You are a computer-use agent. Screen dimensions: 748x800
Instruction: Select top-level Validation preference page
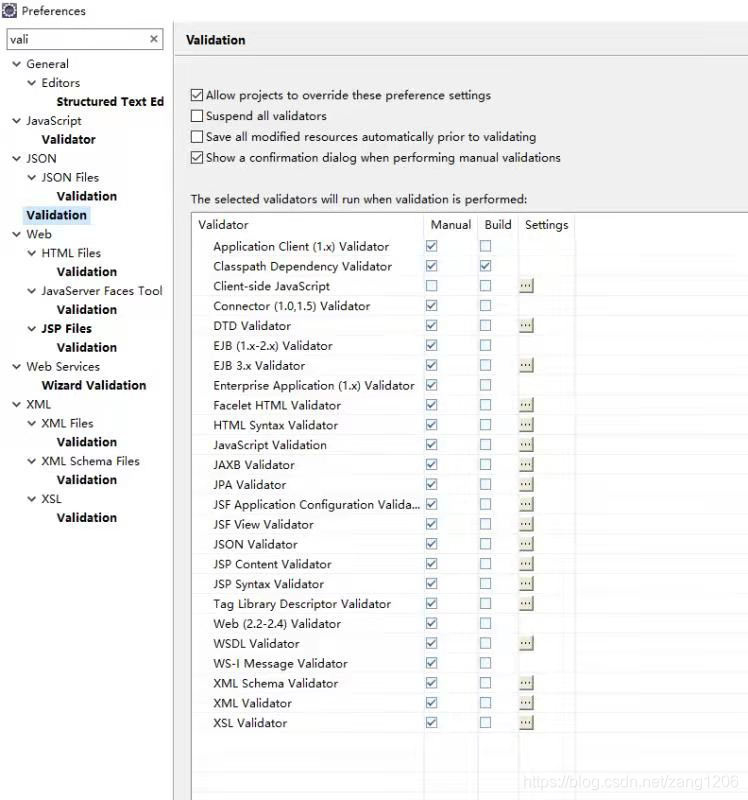[57, 215]
